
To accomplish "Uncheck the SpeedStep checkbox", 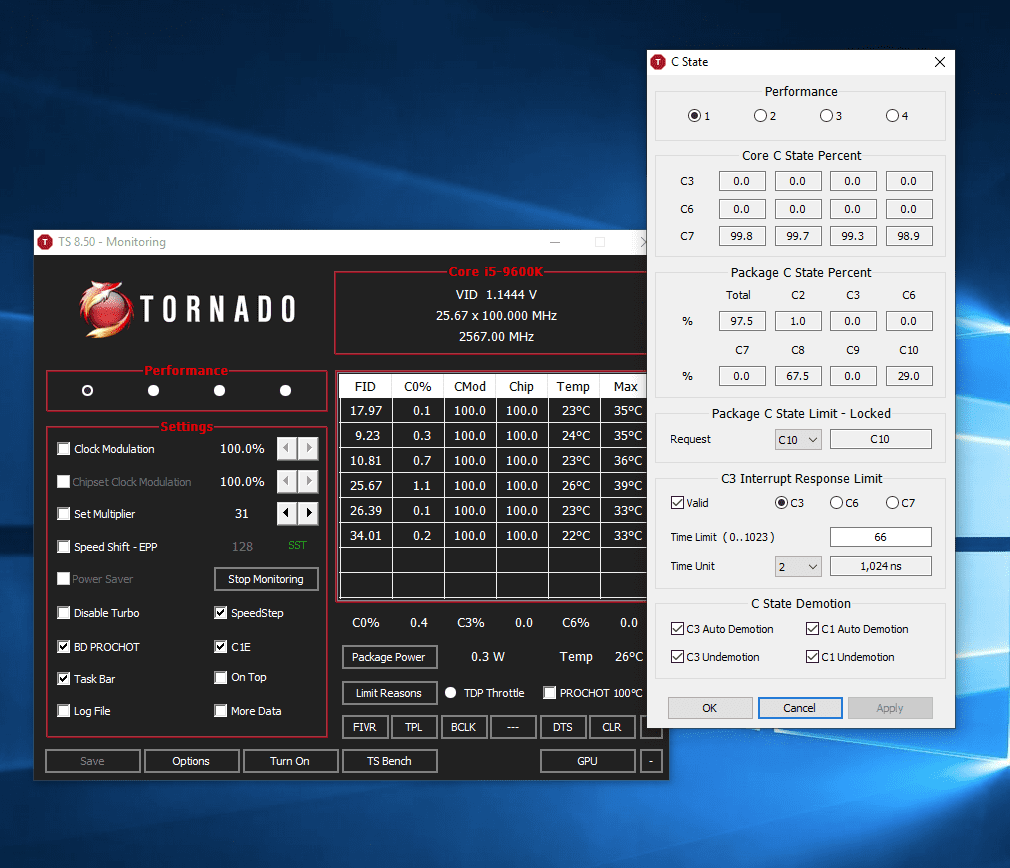I will coord(220,613).
